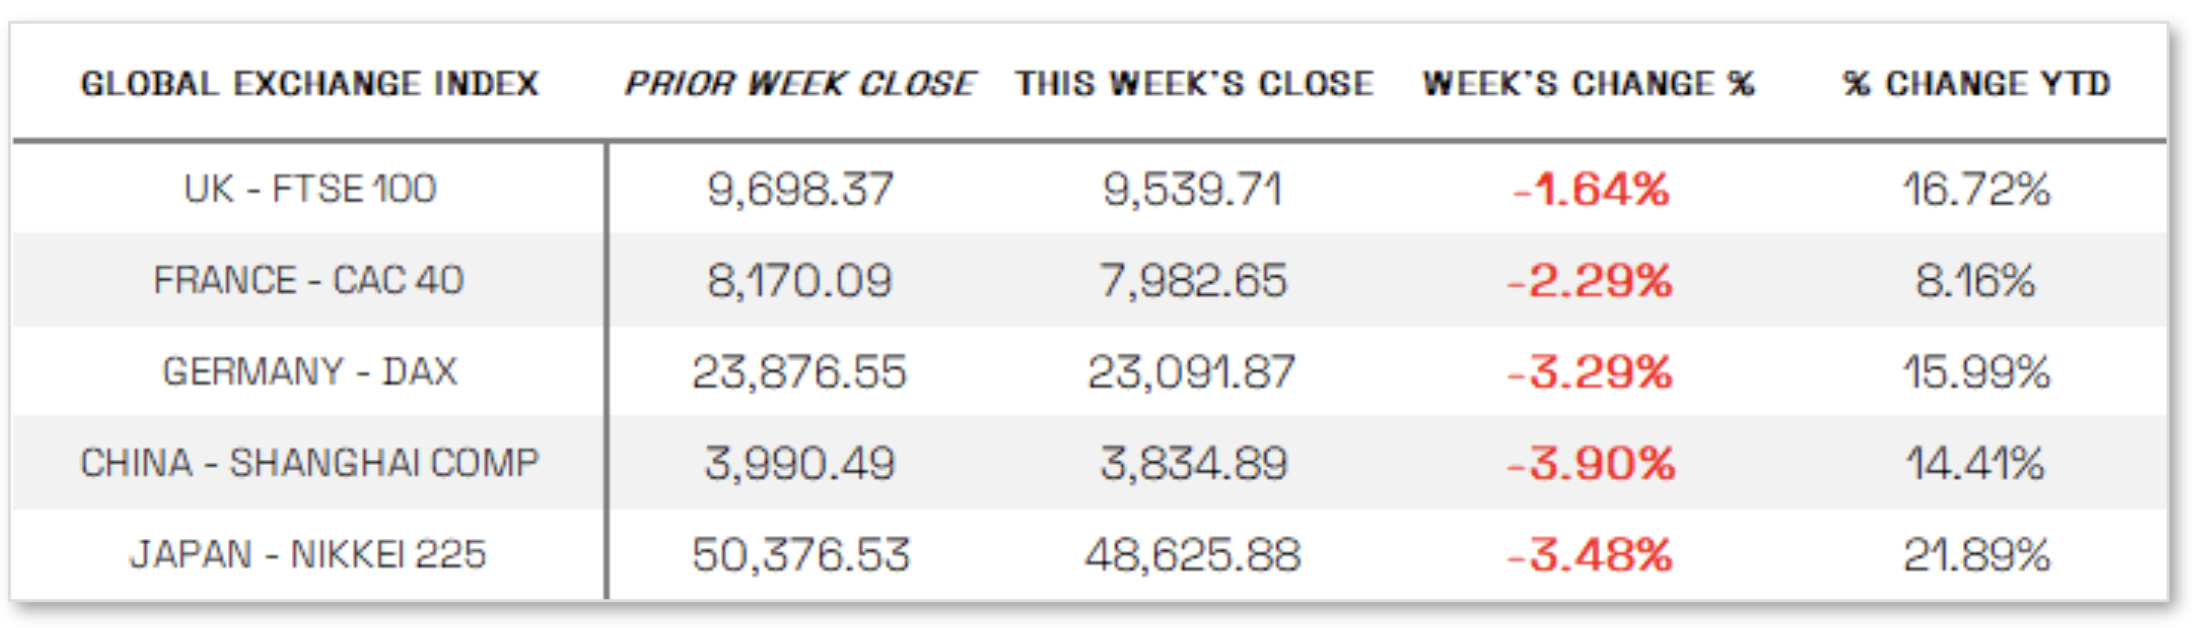Image resolution: width=2192 pixels, height=628 pixels.
Task: Click the Japan - Nikkei 225 label
Action: 308,554
